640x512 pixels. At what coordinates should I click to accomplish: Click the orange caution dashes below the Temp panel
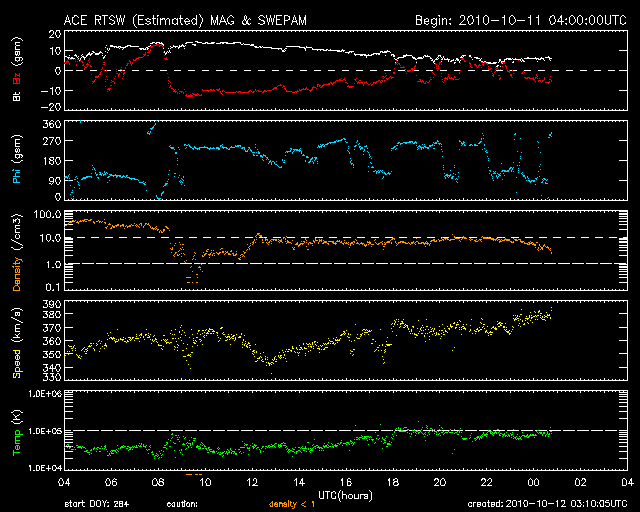click(x=194, y=474)
